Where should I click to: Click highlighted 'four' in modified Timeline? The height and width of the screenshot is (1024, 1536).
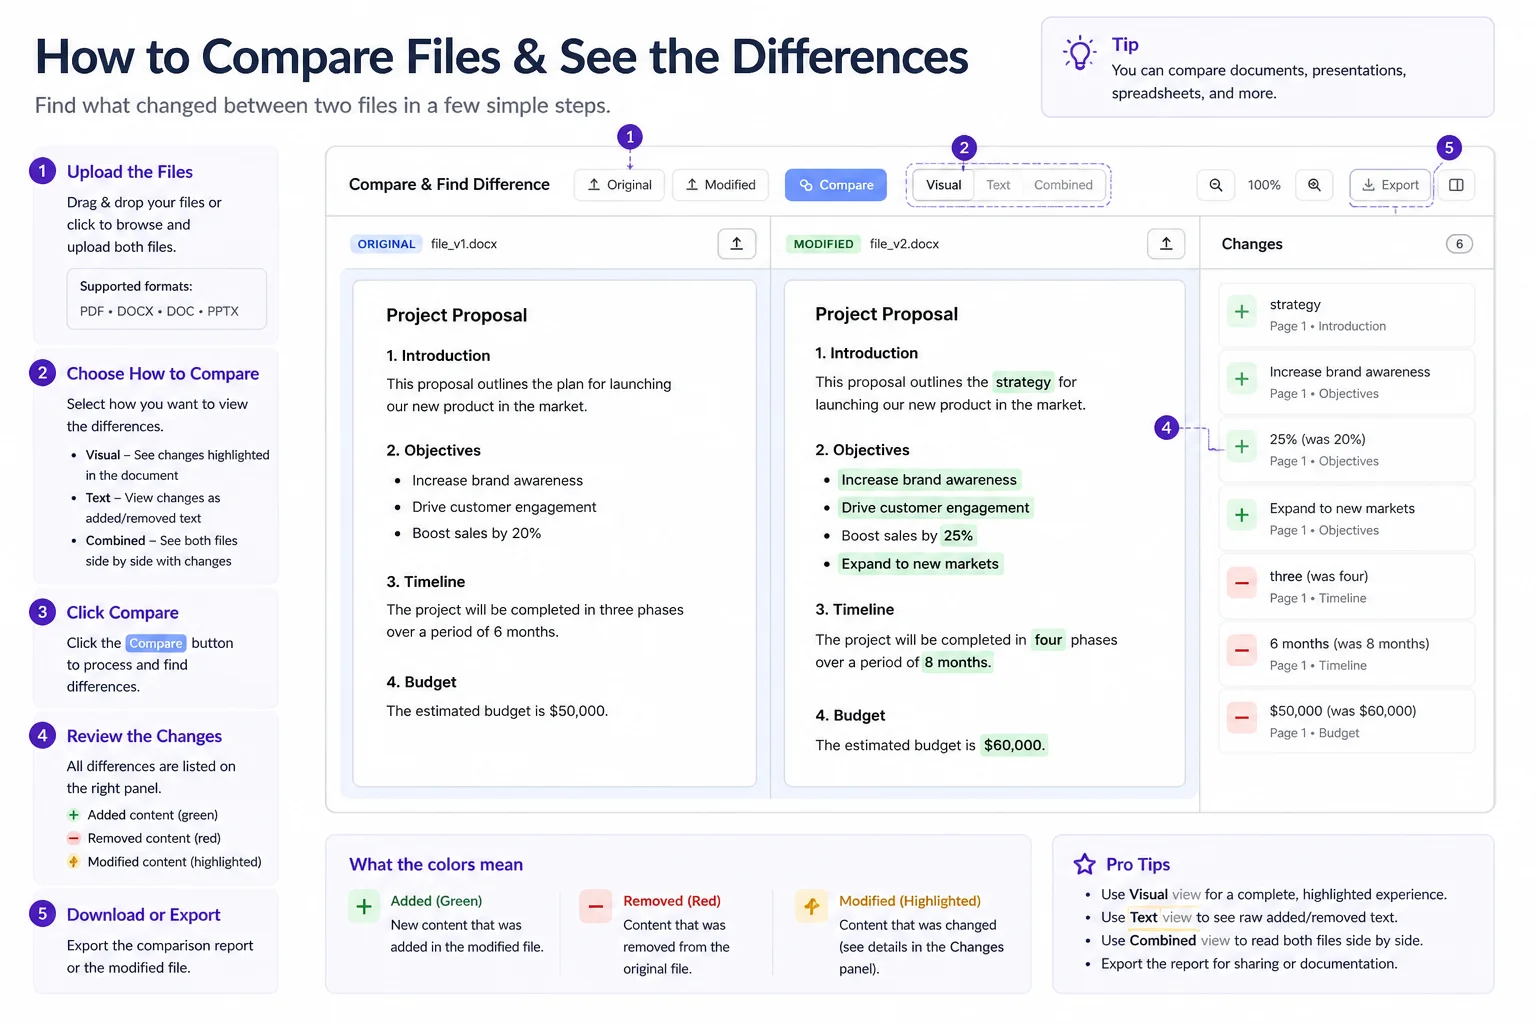[1048, 640]
